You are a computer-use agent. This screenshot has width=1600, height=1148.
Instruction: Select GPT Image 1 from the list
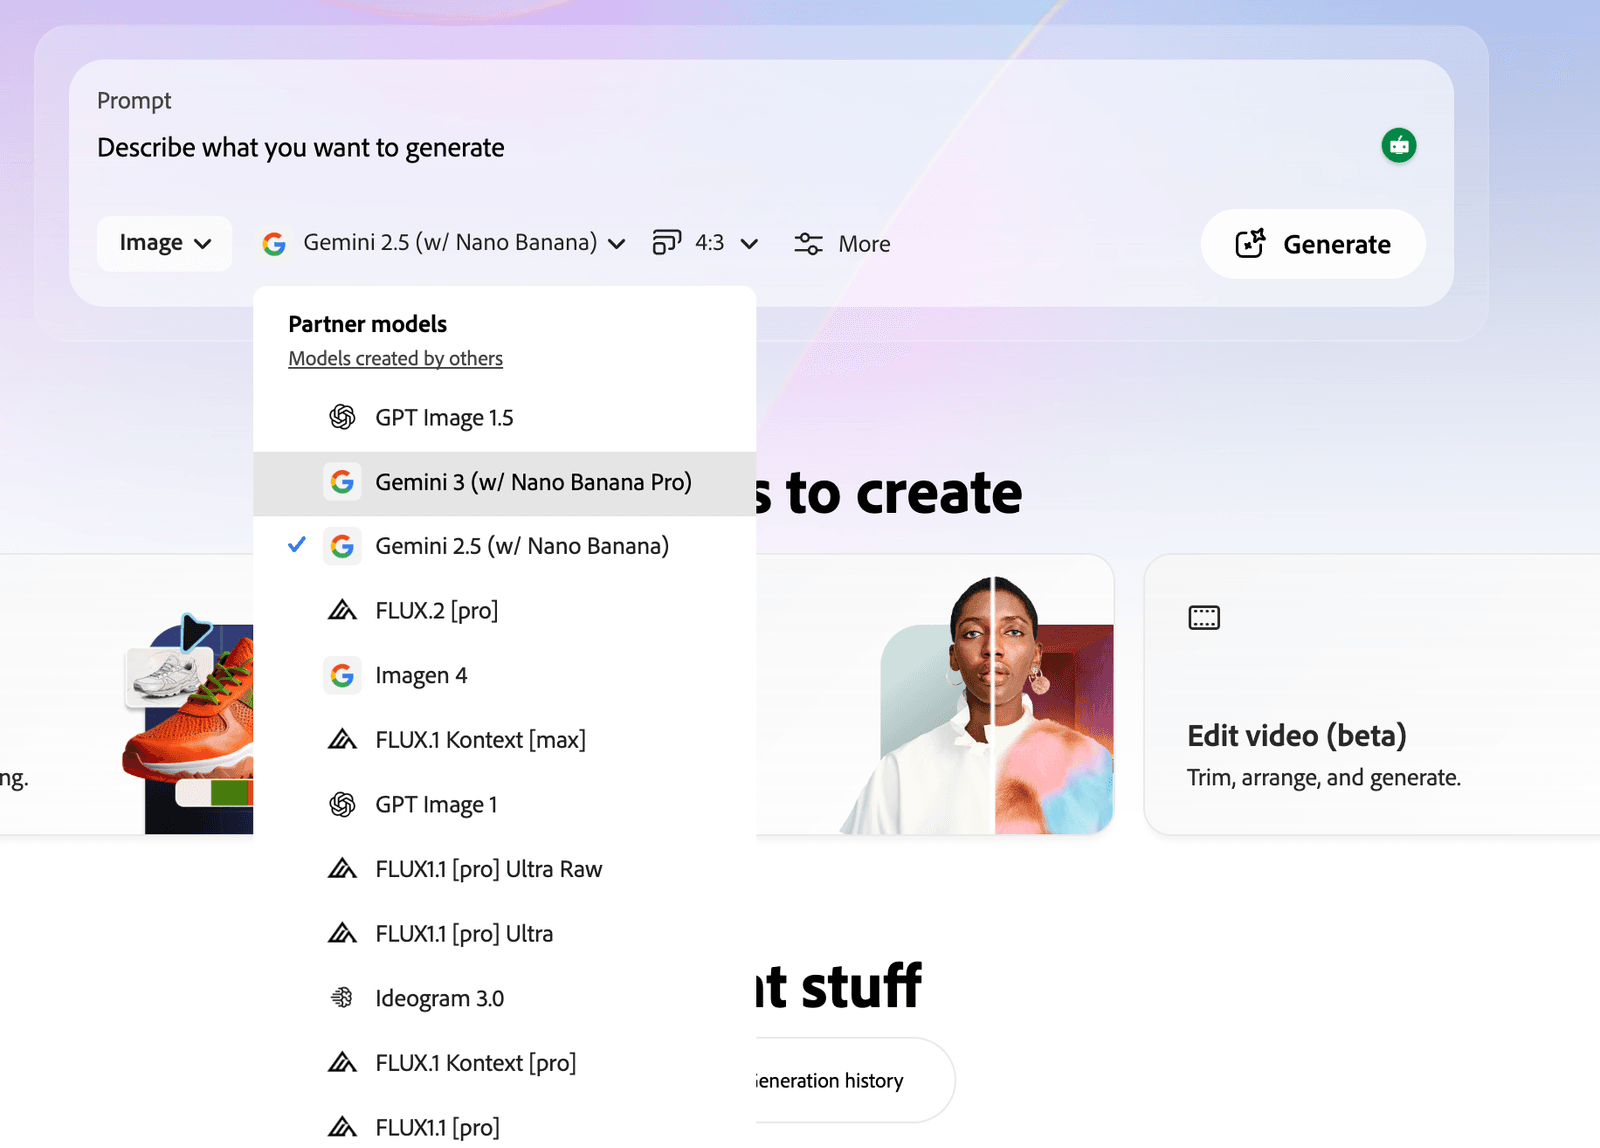[504, 805]
